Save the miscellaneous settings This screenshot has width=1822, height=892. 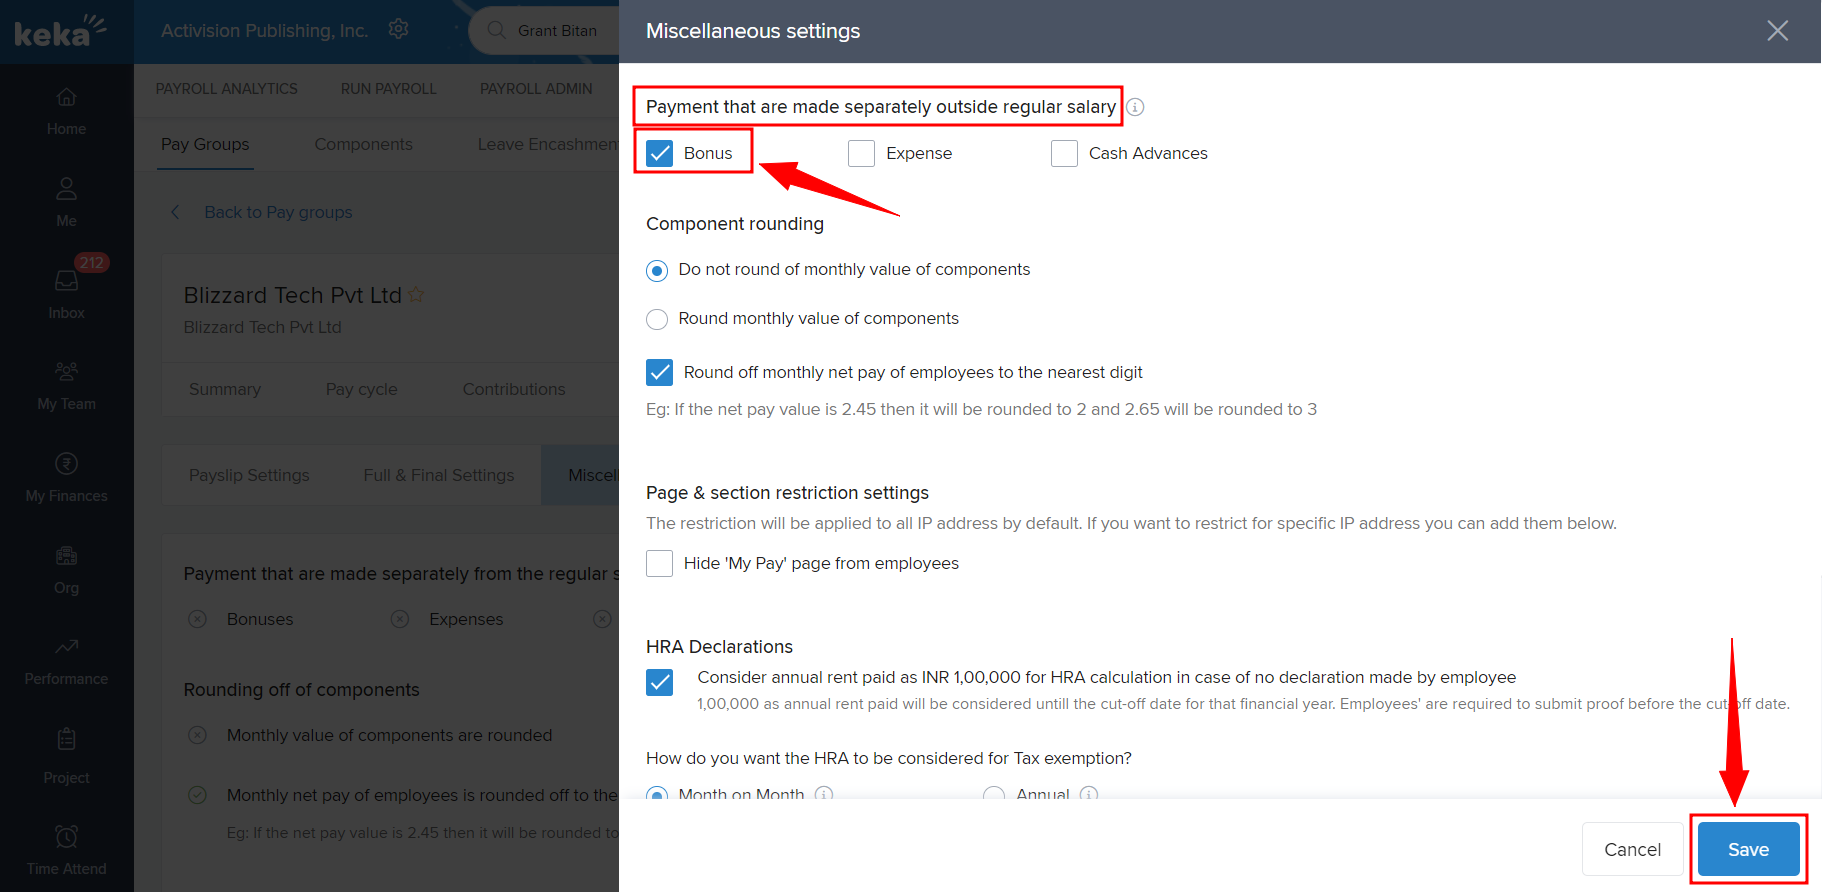pos(1748,849)
